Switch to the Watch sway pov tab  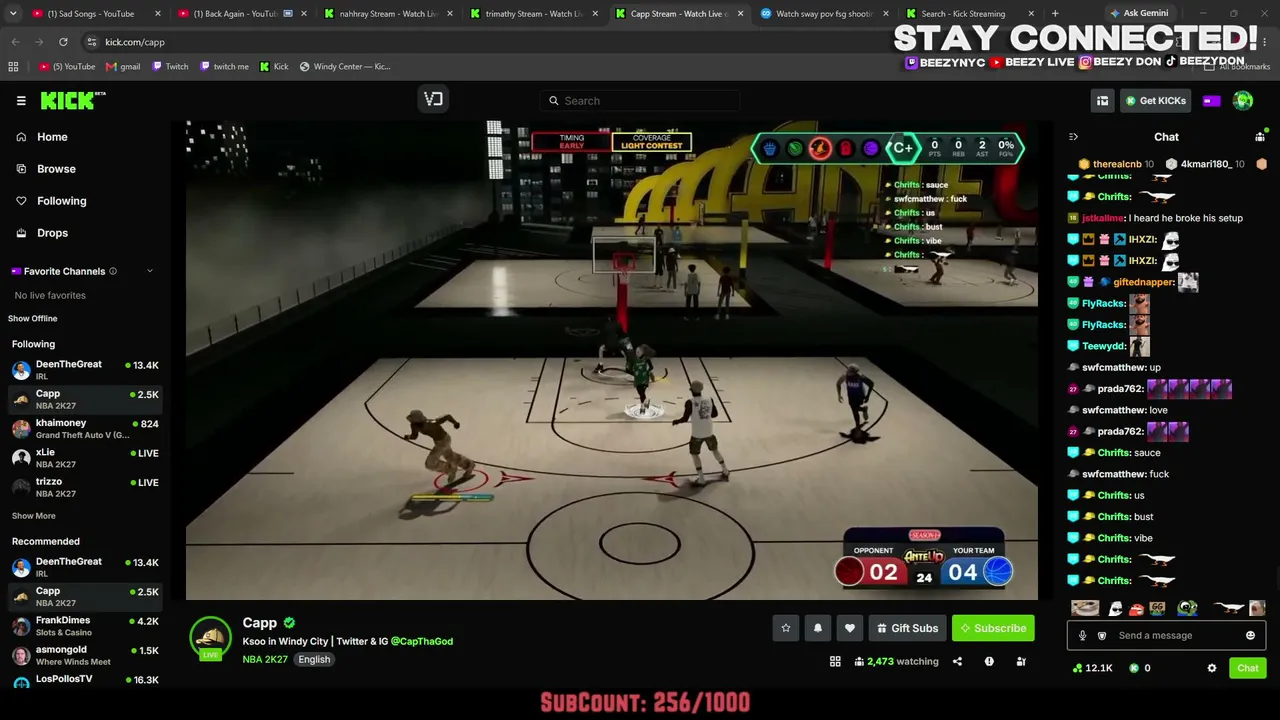click(x=824, y=14)
